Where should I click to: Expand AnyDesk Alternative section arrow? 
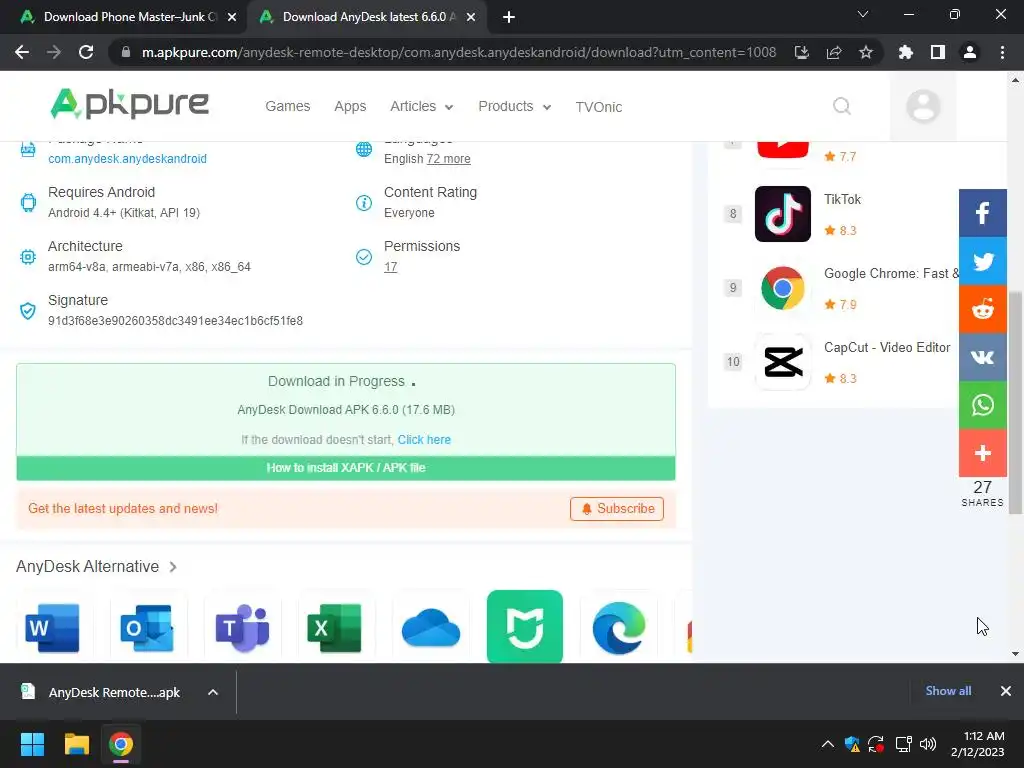tap(173, 566)
